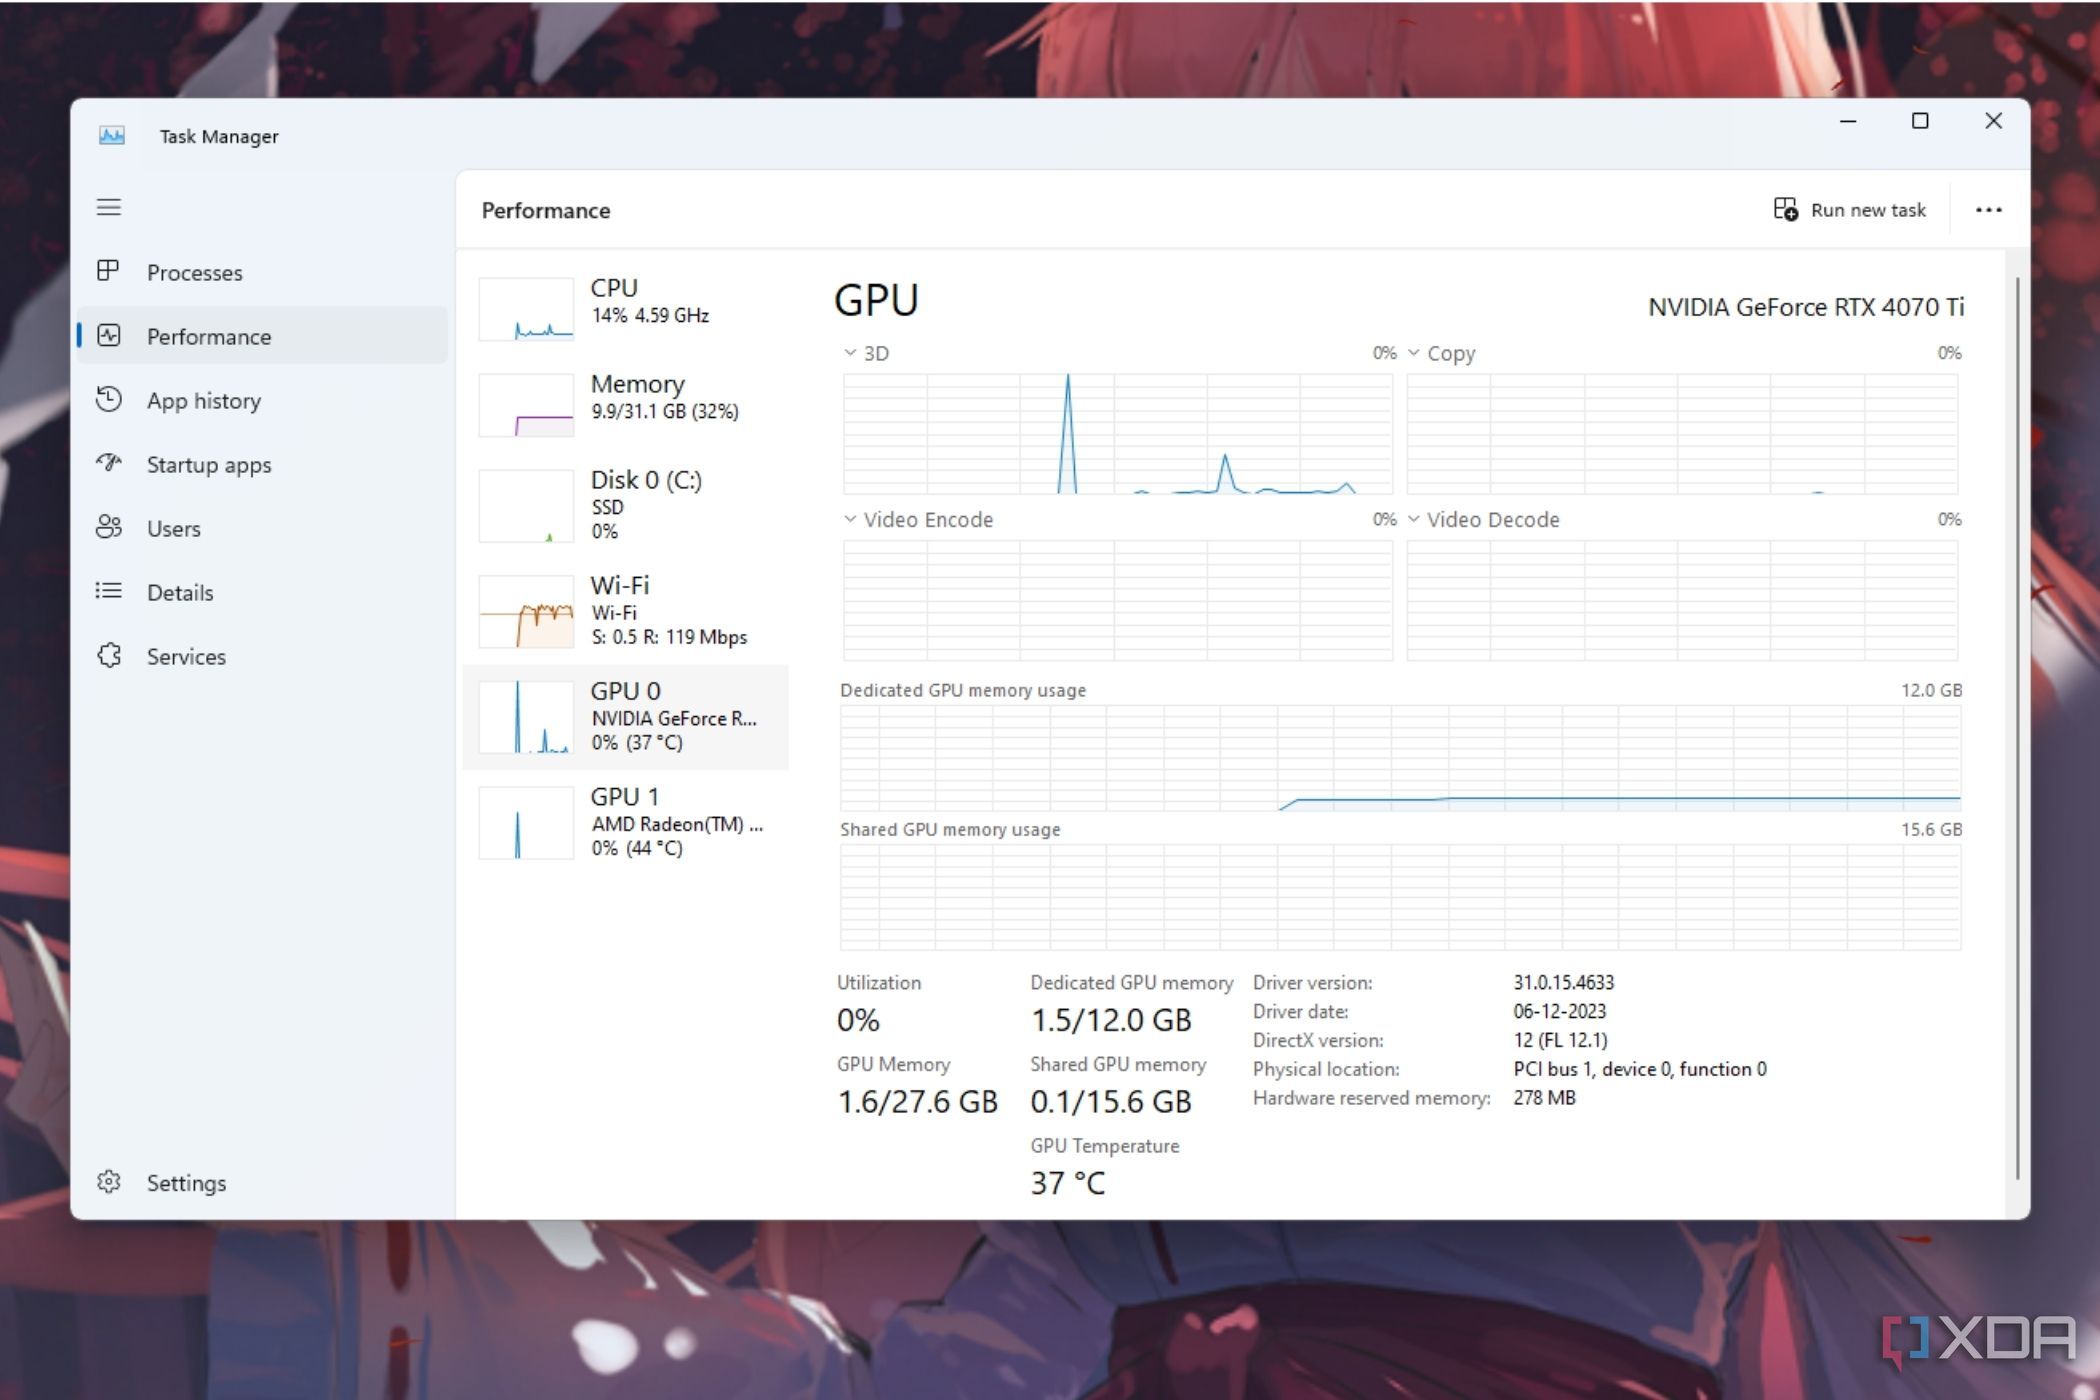This screenshot has width=2100, height=1400.
Task: Click the Details sidebar icon
Action: point(108,592)
